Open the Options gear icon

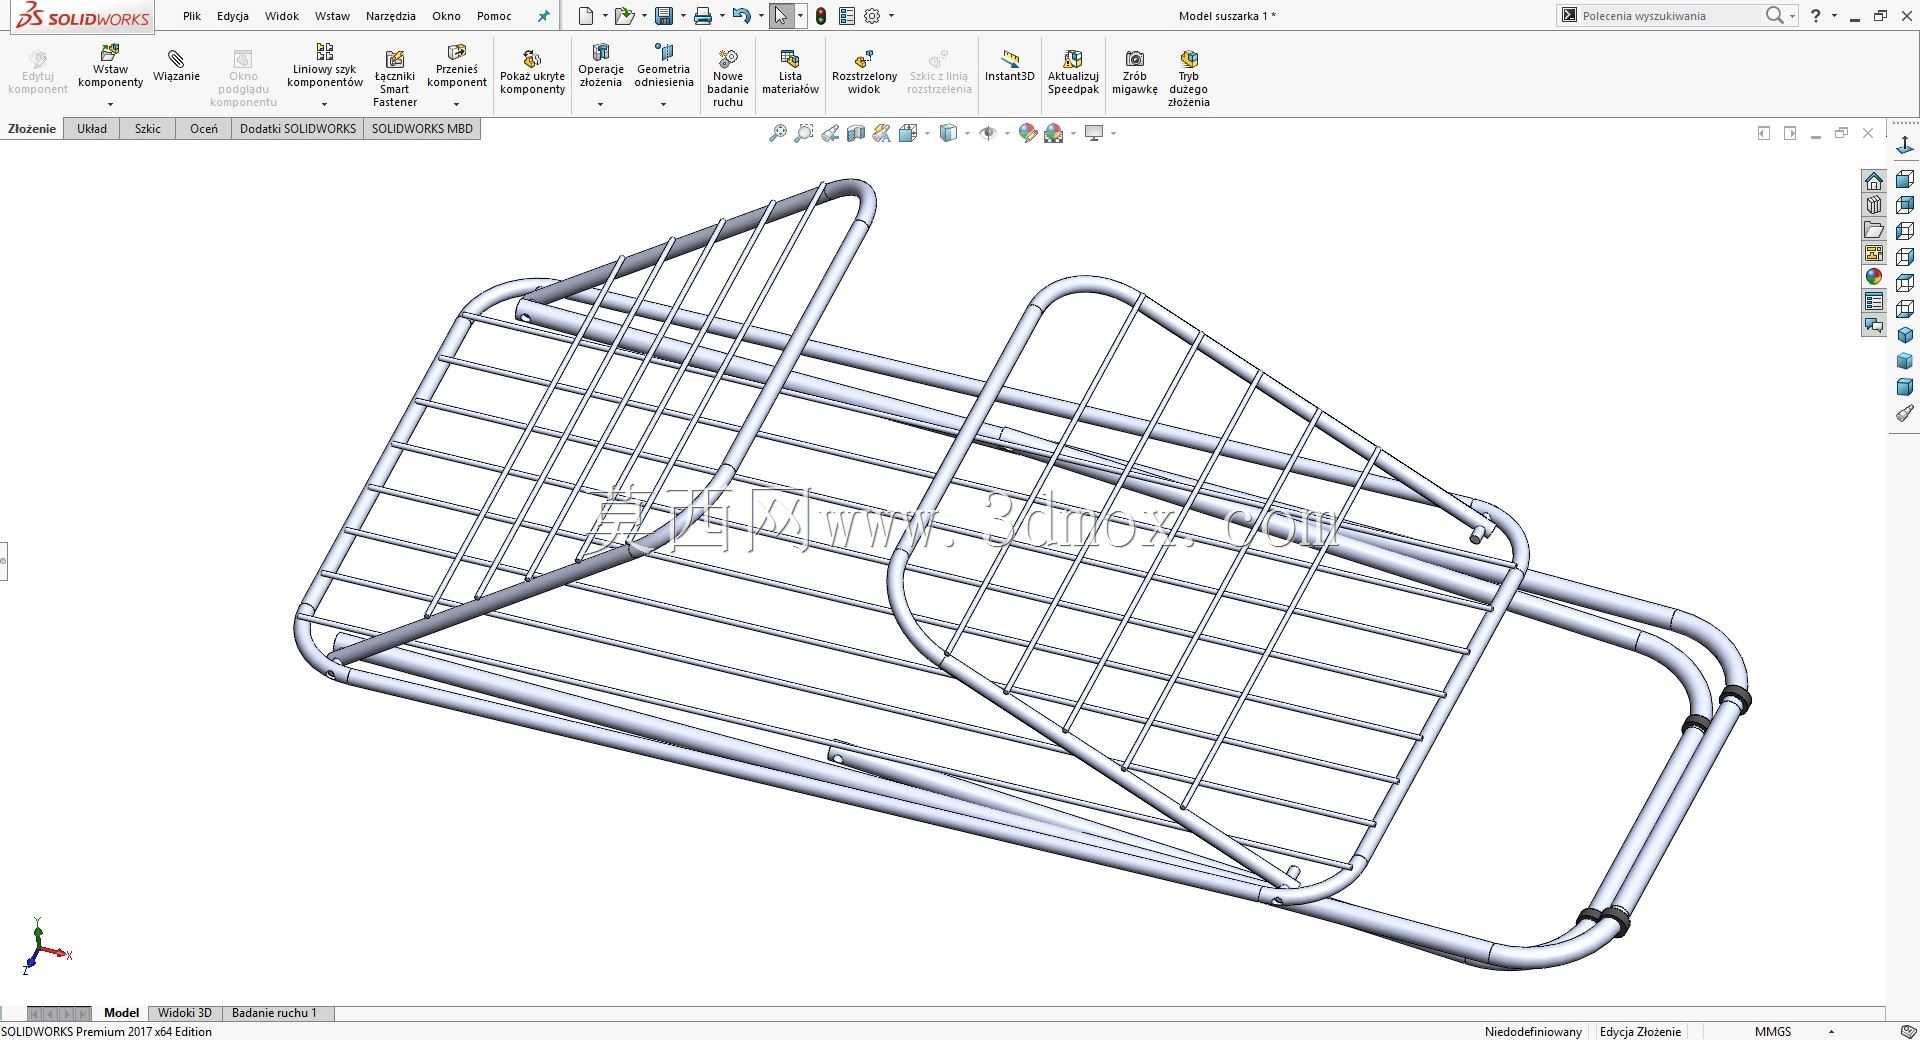(872, 16)
